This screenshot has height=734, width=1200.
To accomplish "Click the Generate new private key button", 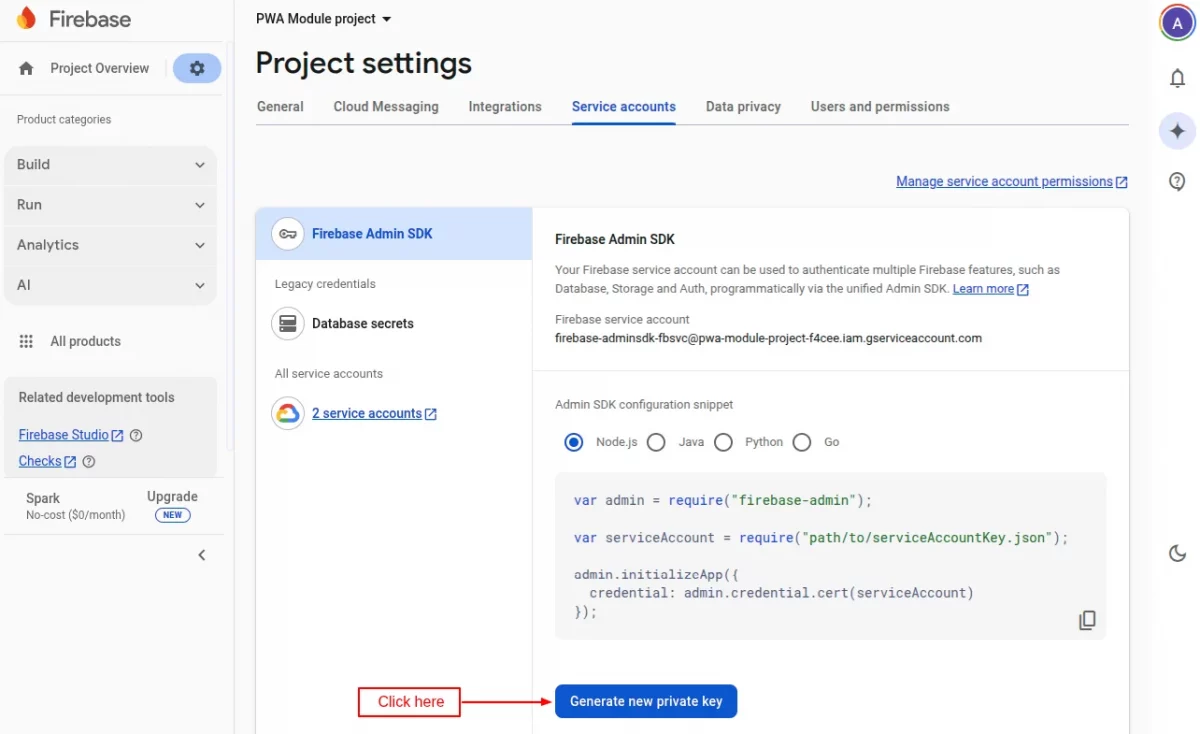I will click(645, 701).
